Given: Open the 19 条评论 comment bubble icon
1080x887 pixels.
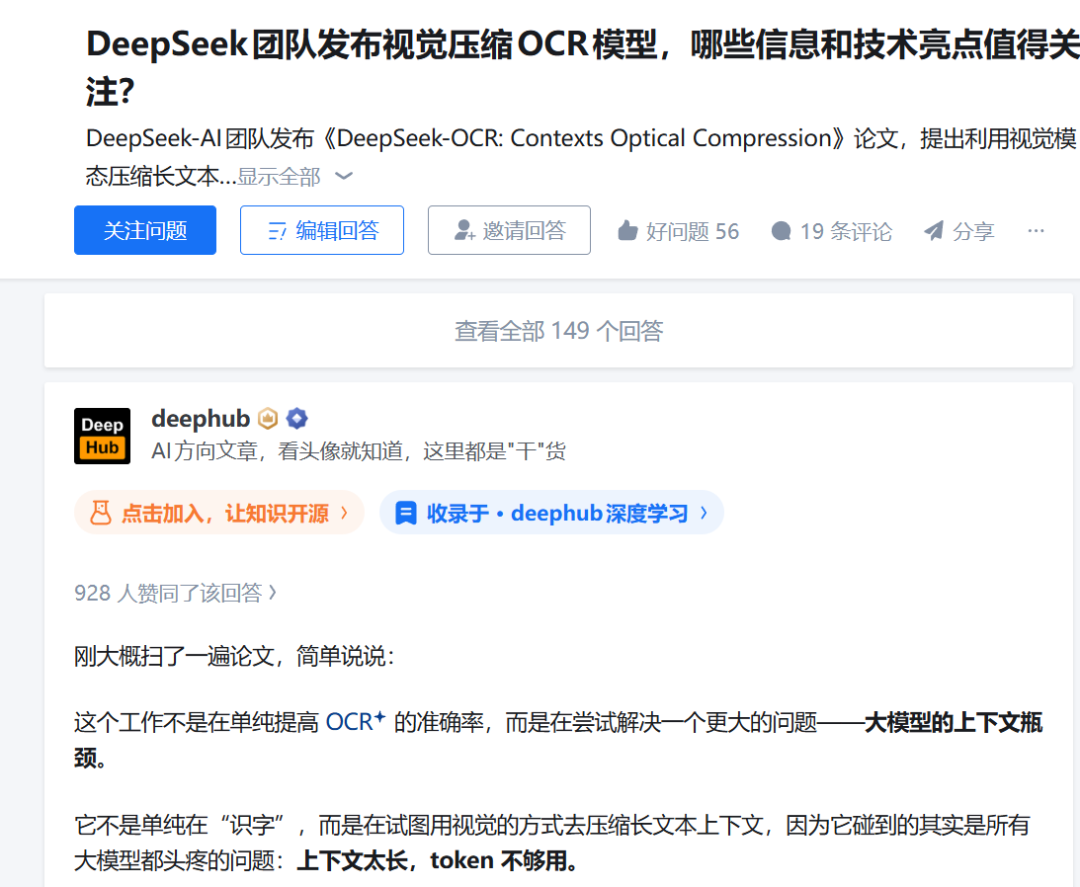Looking at the screenshot, I should coord(781,231).
